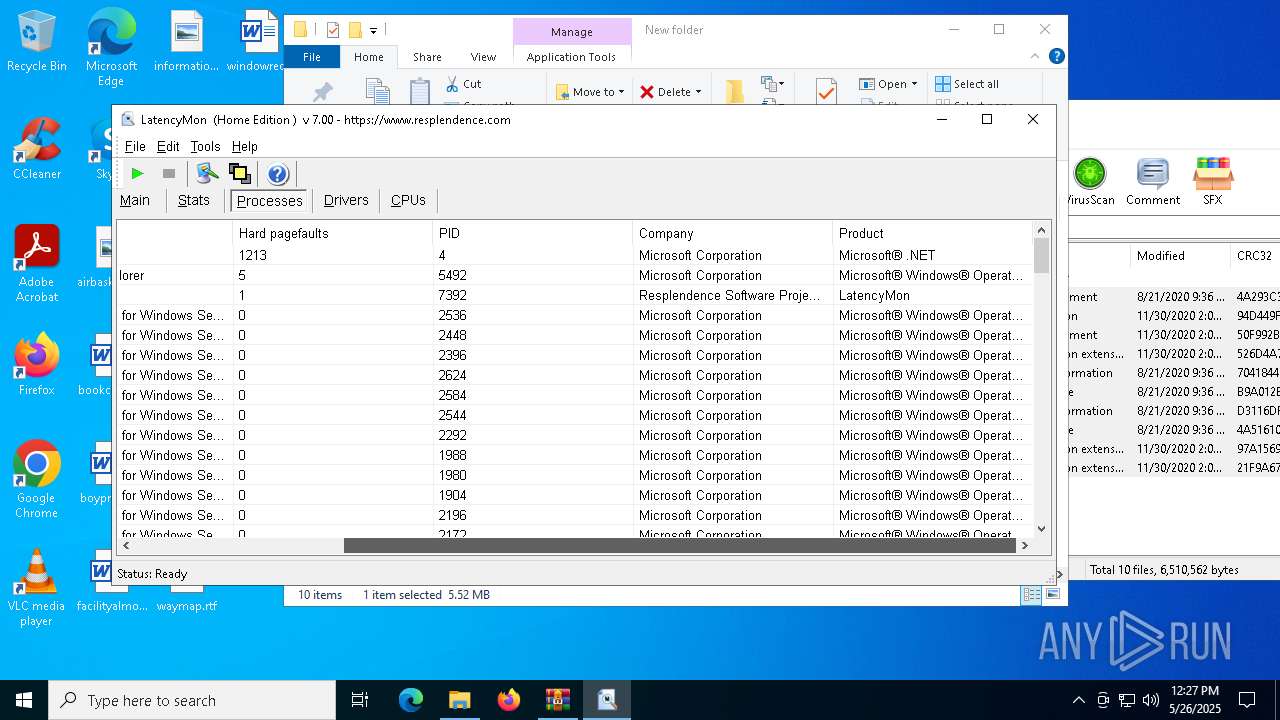Open Explorer help icon
The image size is (1280, 720).
click(x=1056, y=57)
